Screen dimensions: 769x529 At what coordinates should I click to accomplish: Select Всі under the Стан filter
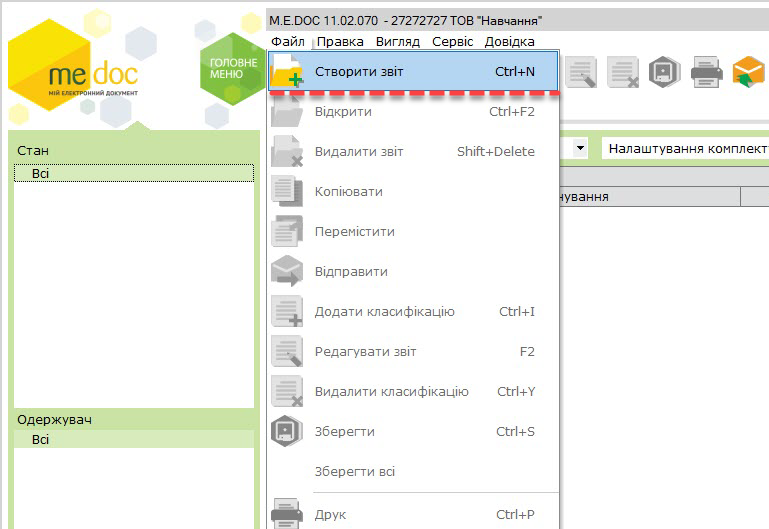tap(134, 173)
